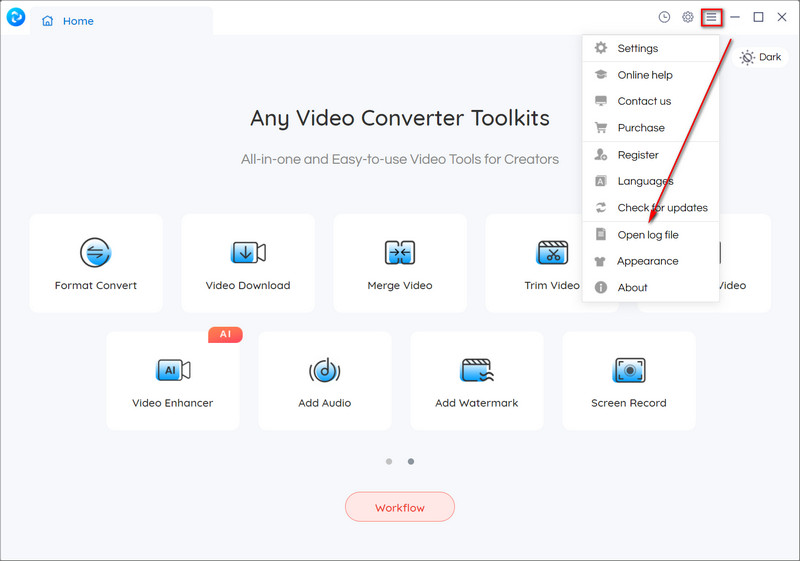The image size is (800, 561).
Task: Open the Add Watermark tool icon
Action: click(477, 370)
